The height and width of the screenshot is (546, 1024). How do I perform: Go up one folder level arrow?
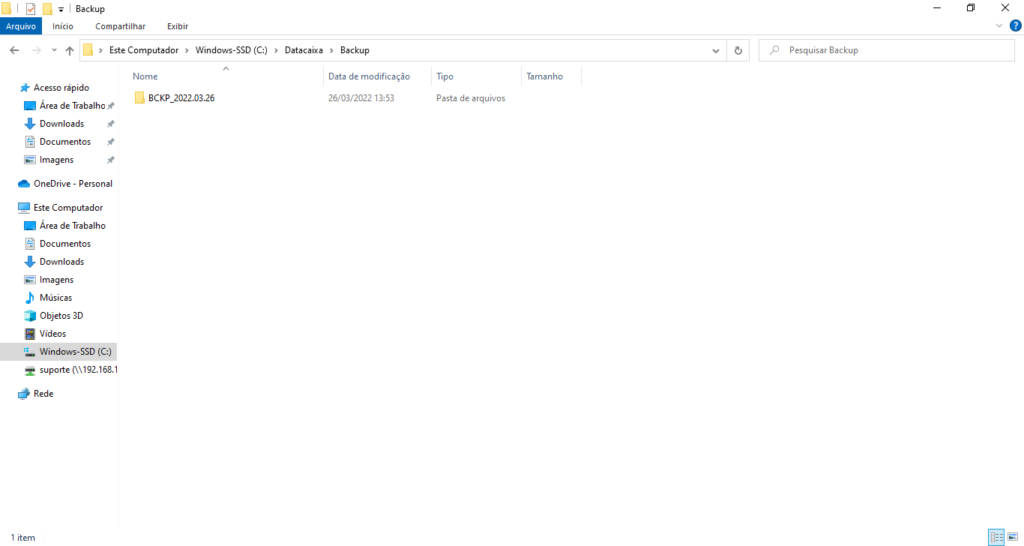click(x=69, y=50)
